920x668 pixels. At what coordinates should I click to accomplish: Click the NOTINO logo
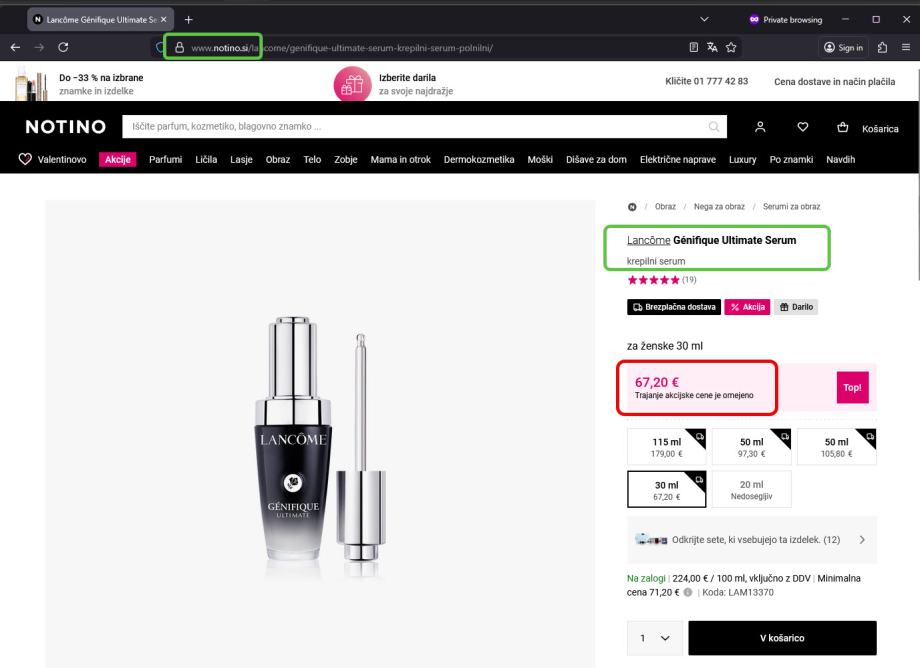(66, 127)
